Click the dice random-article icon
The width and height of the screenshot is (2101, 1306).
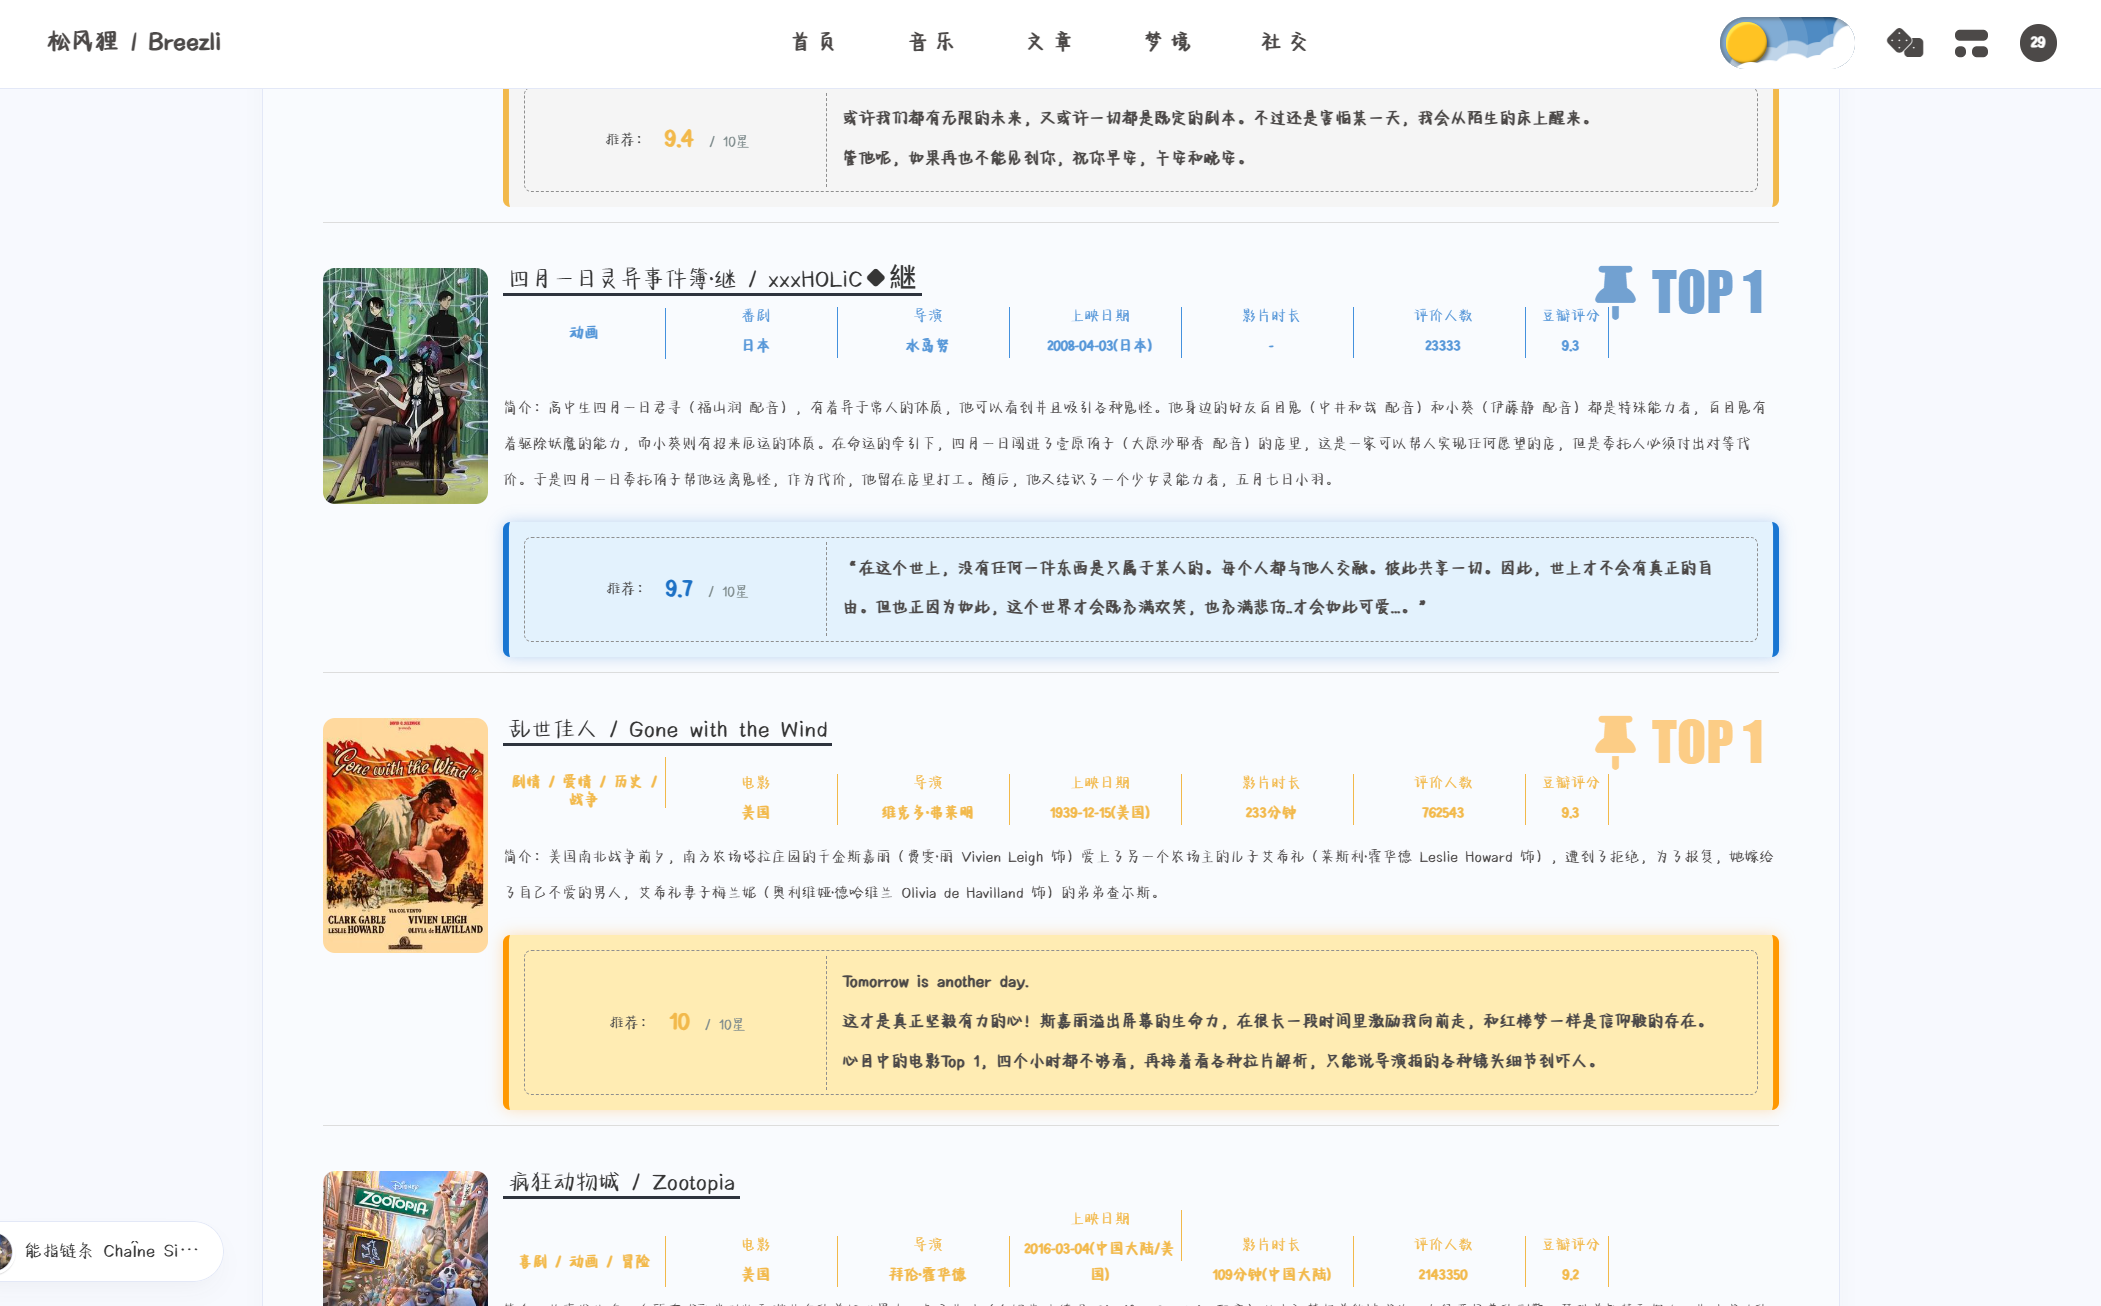point(1904,43)
